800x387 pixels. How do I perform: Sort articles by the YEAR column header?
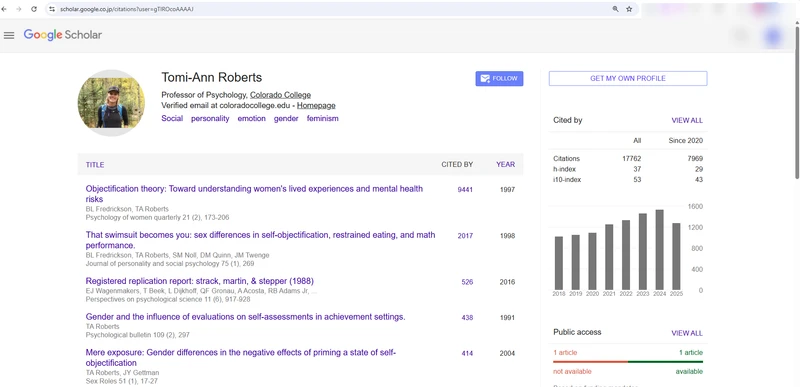(x=505, y=164)
